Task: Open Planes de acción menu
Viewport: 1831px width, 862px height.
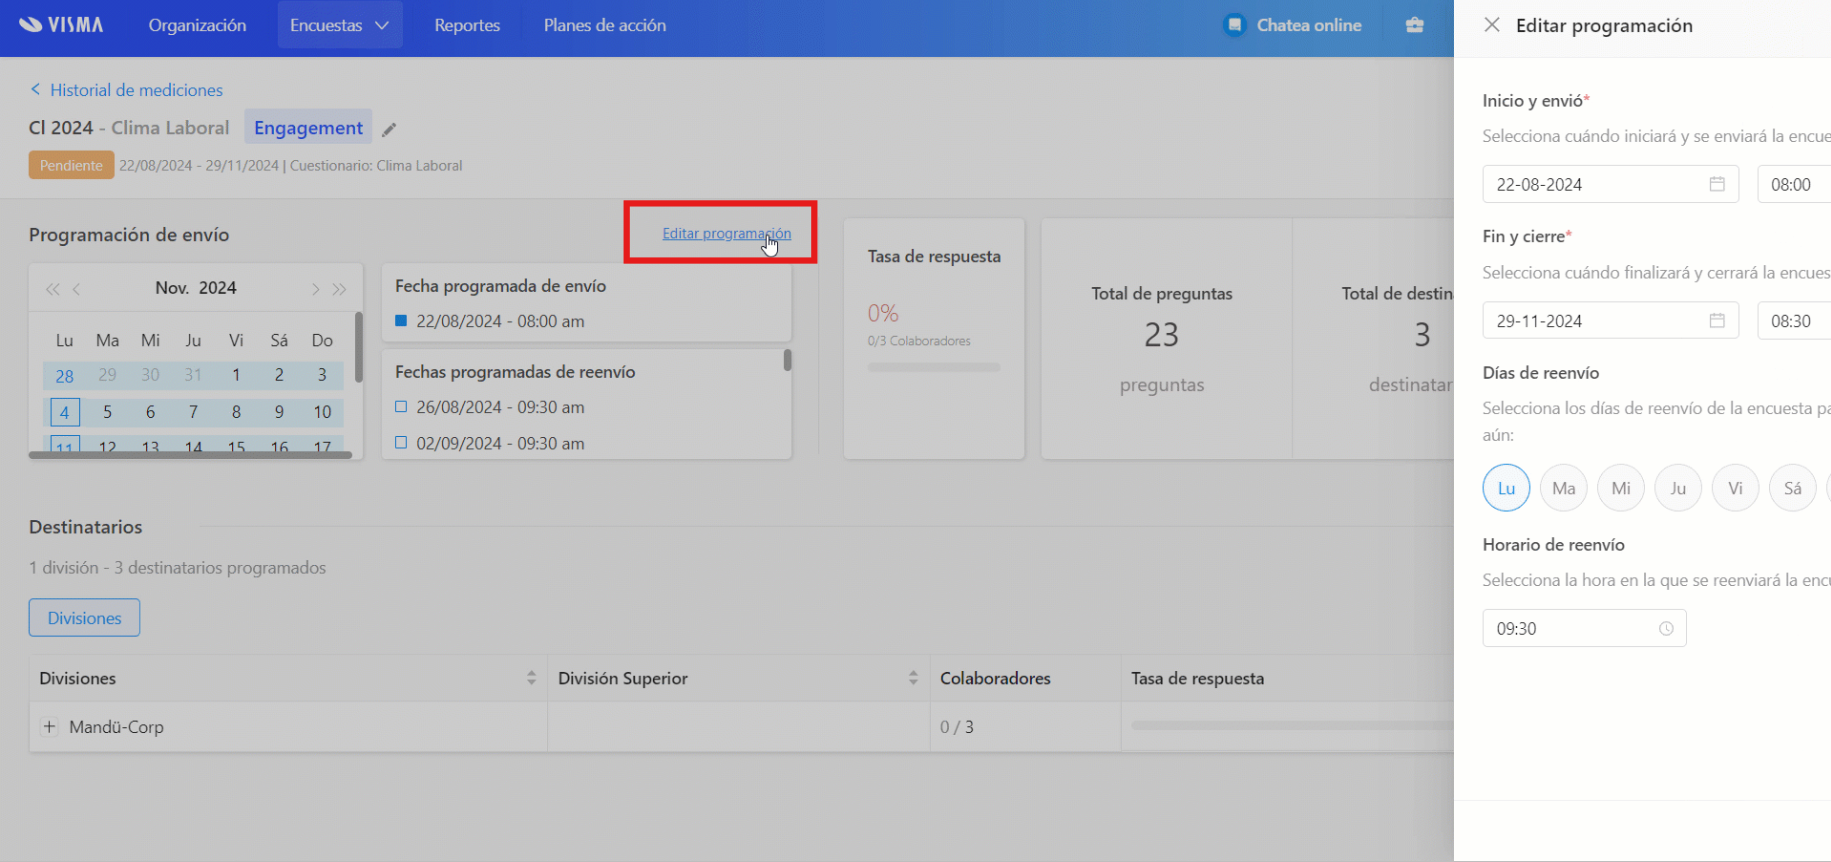Action: point(605,25)
